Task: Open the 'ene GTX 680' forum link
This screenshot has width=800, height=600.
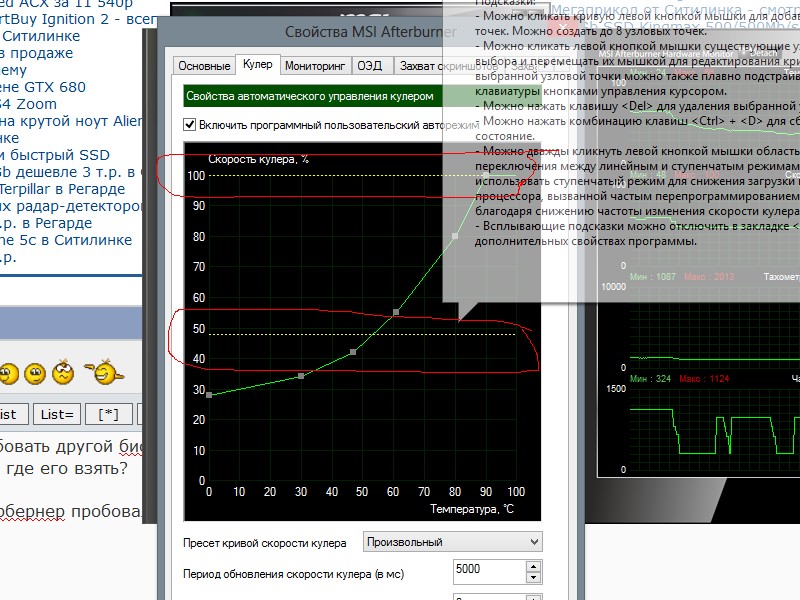Action: [43, 87]
